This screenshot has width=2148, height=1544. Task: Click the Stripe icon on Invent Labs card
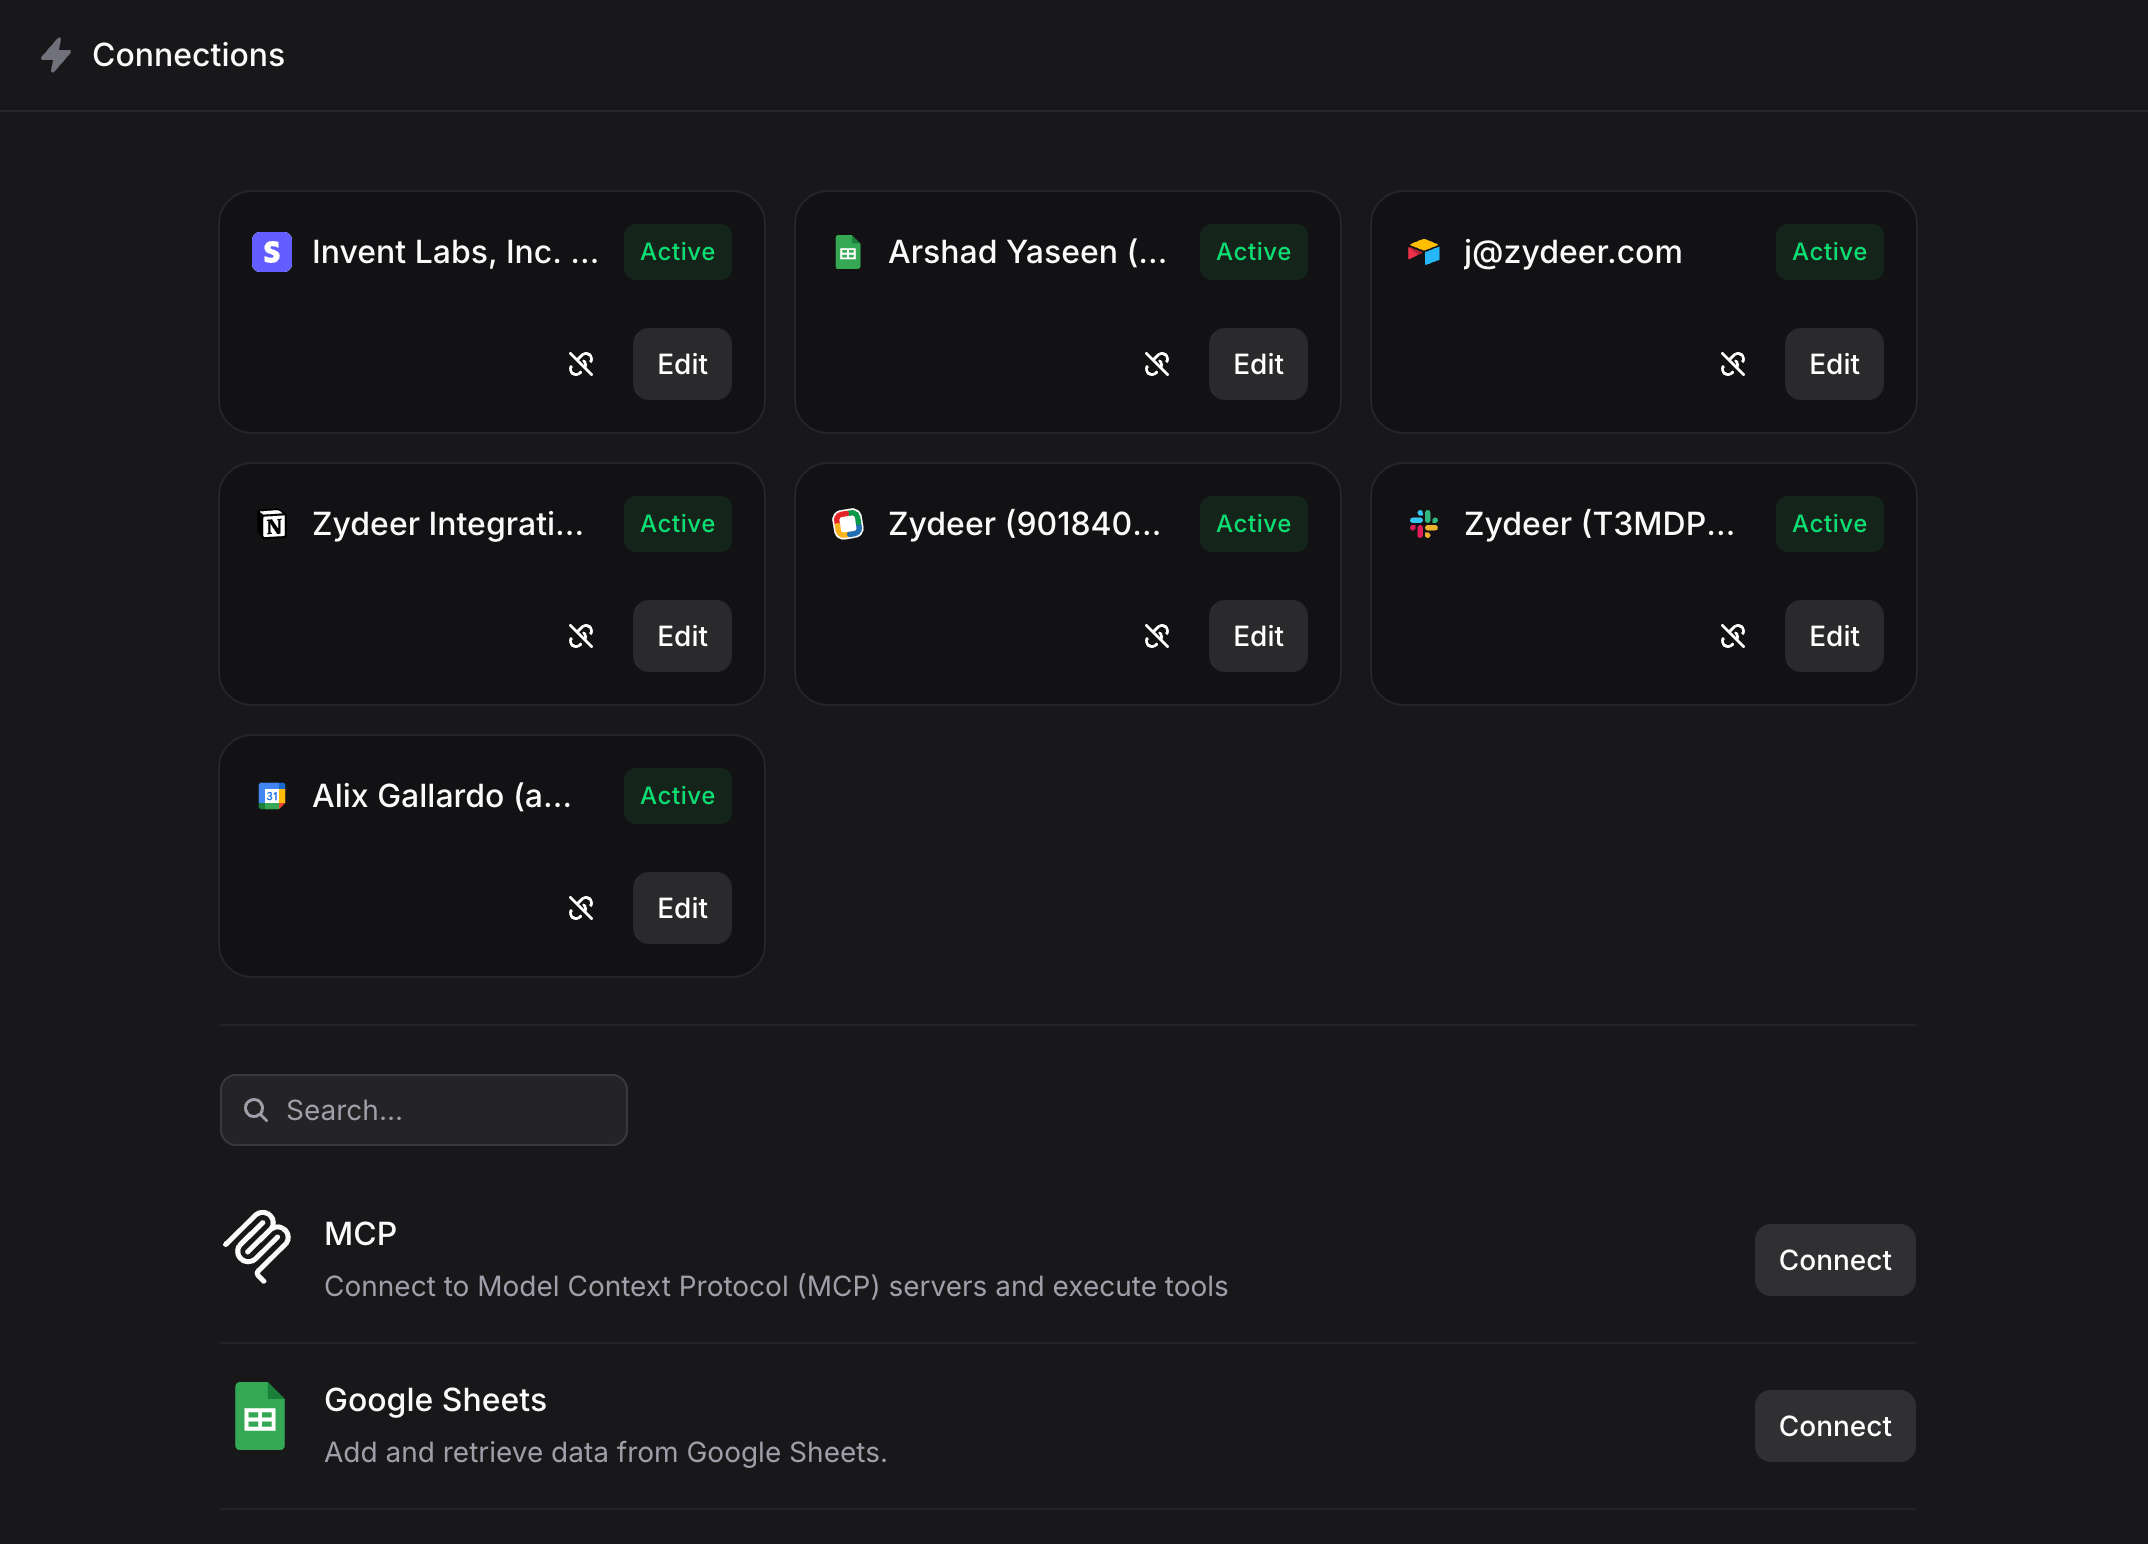(271, 252)
